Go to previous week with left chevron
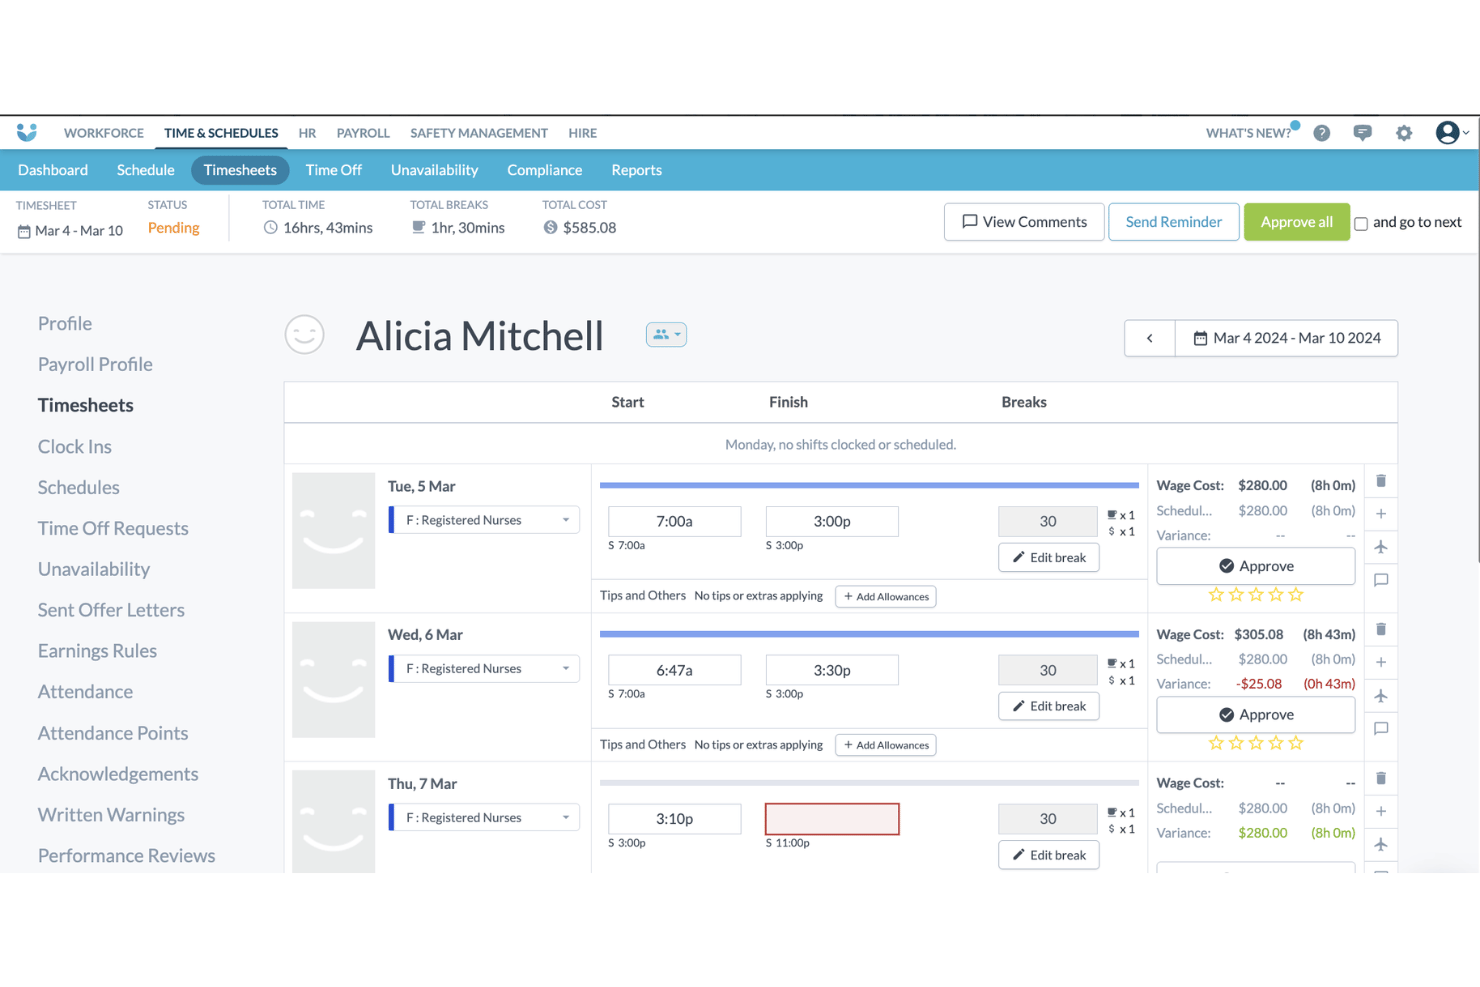The width and height of the screenshot is (1480, 987). coord(1150,338)
